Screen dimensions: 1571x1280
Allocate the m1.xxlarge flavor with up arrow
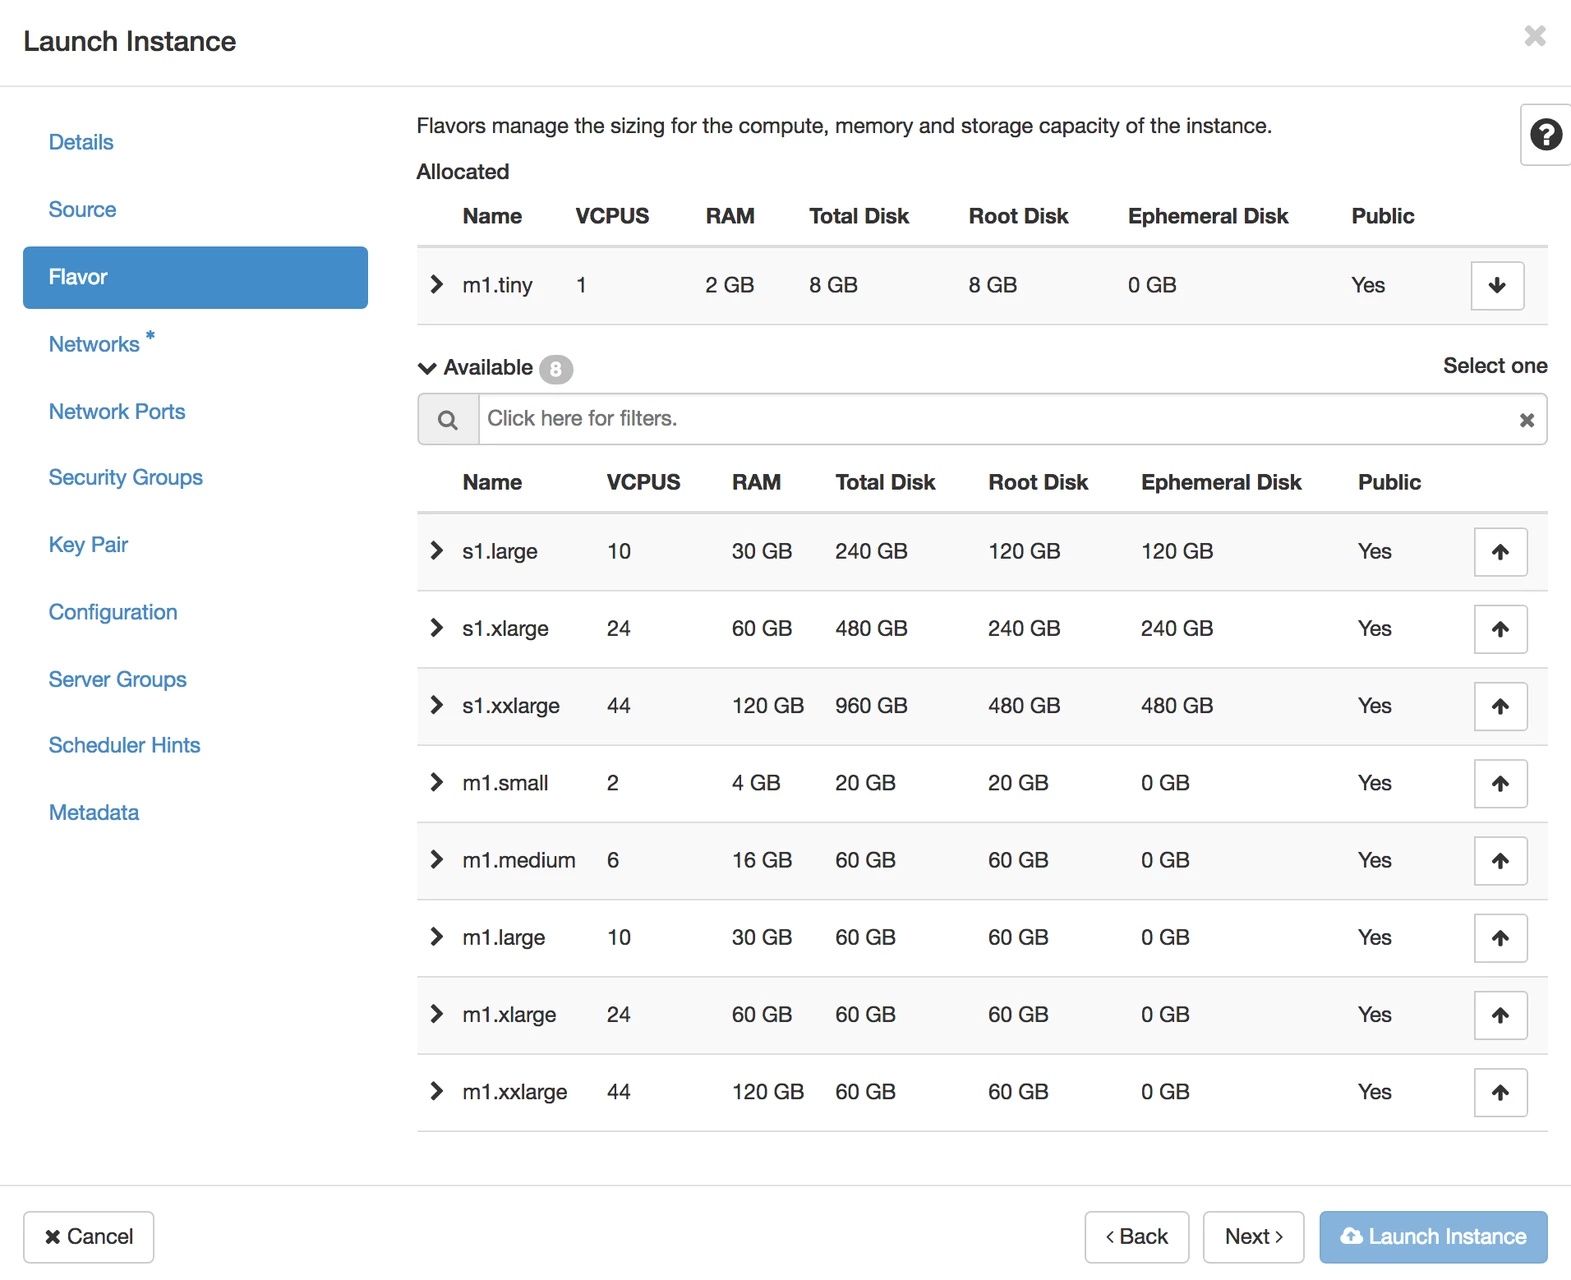point(1499,1092)
